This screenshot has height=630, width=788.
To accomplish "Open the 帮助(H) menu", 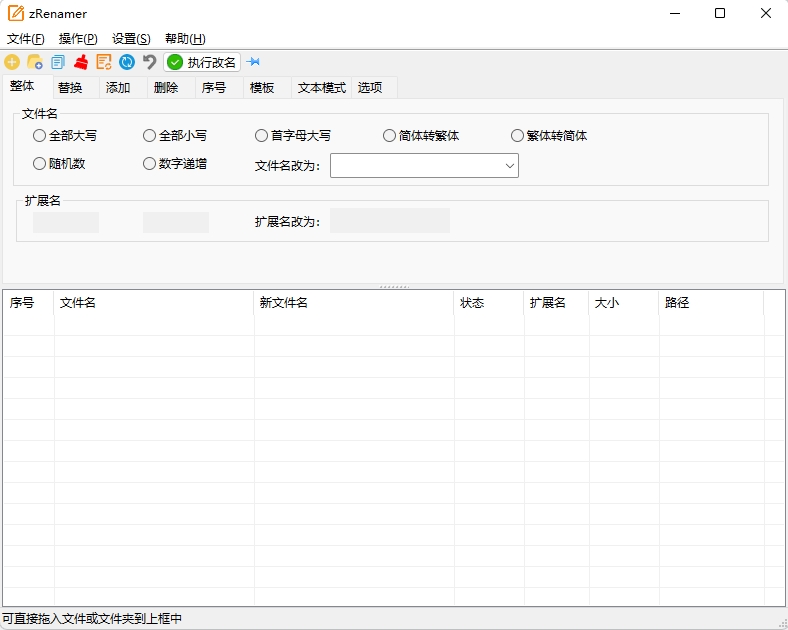I will click(x=185, y=39).
